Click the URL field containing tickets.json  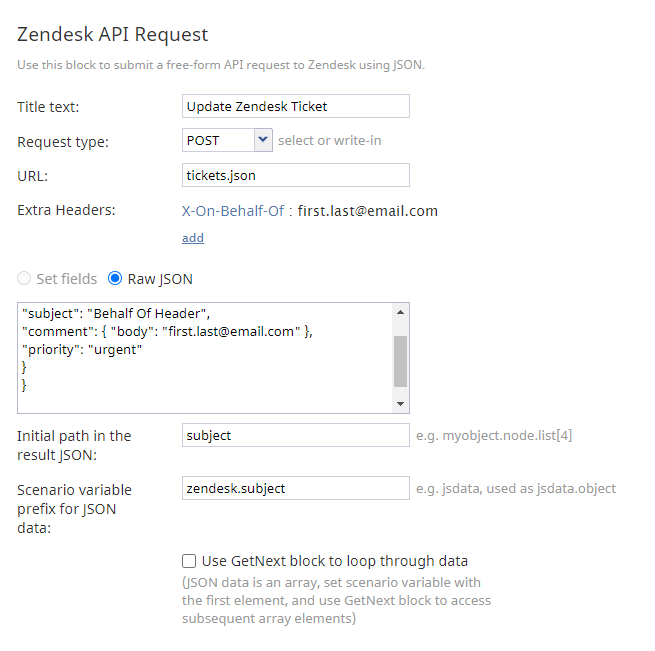point(296,175)
